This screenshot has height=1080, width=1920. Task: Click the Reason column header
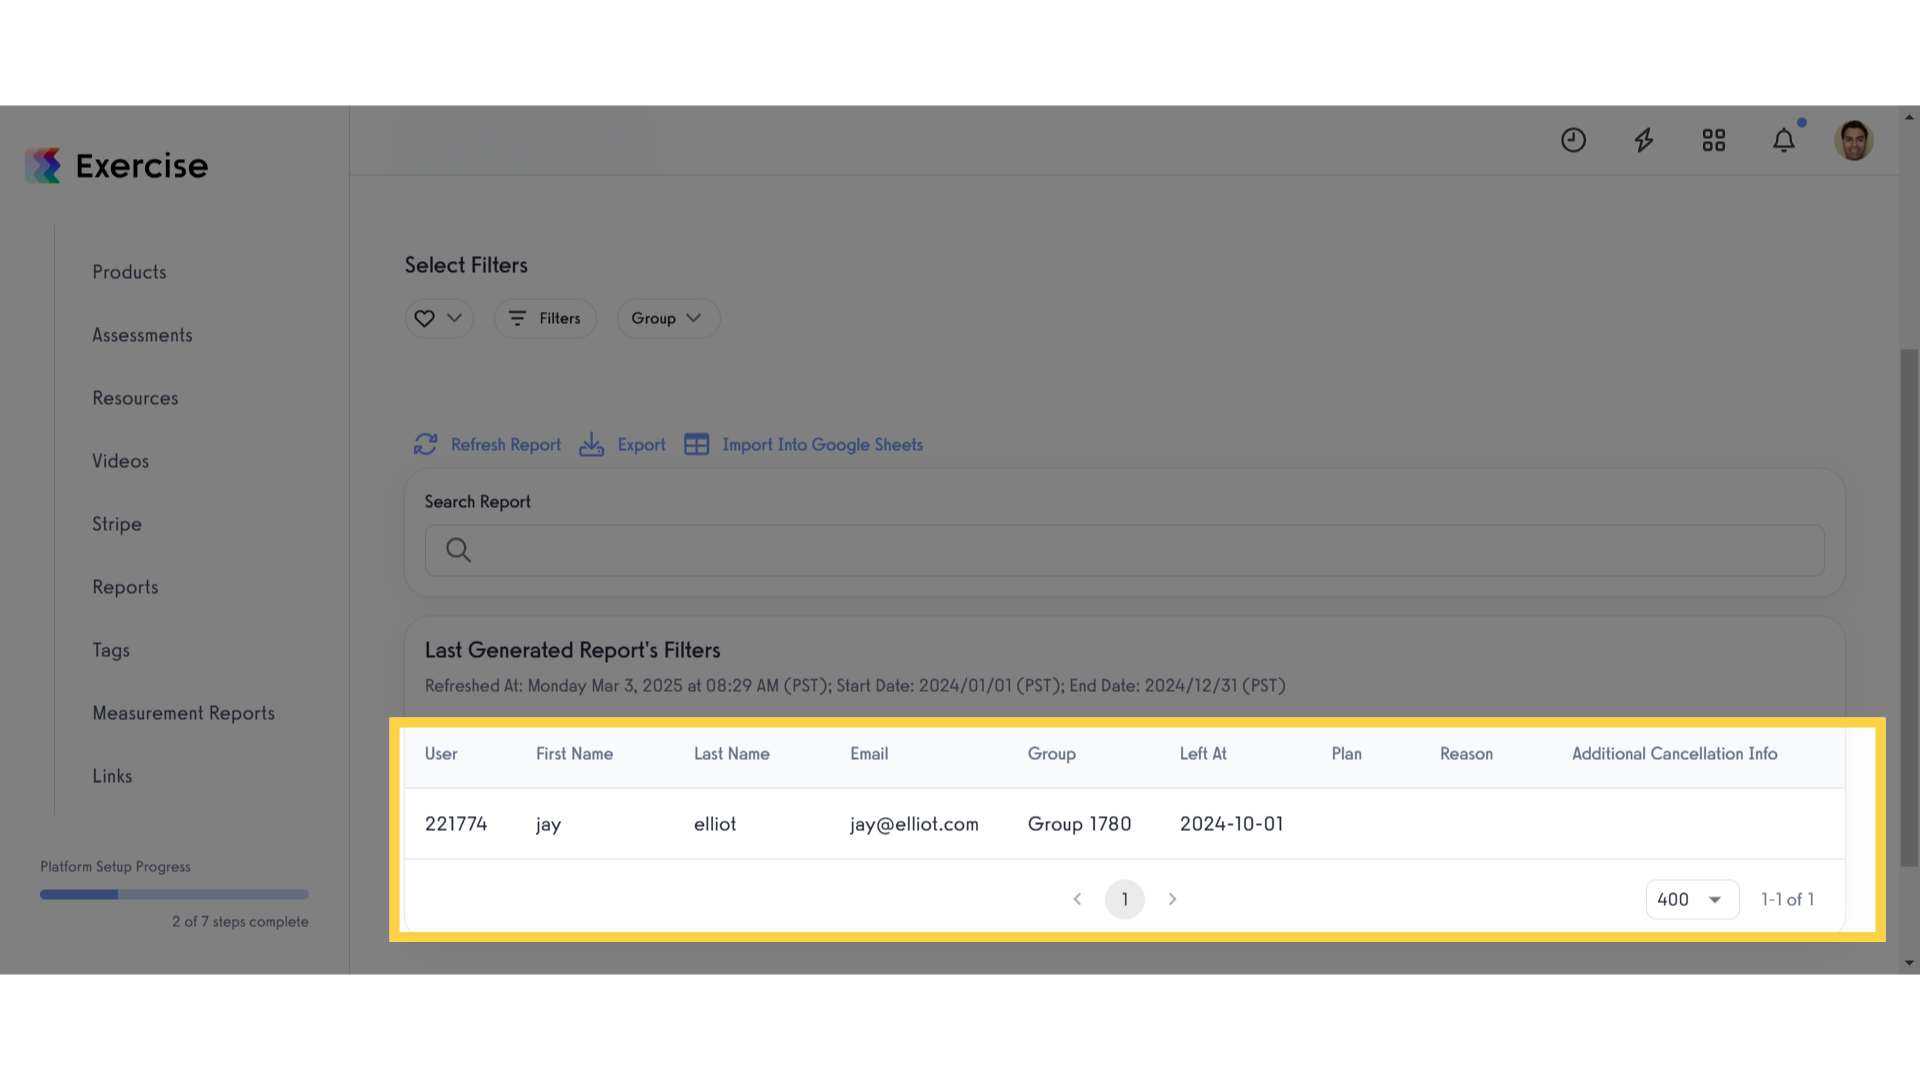click(1466, 754)
